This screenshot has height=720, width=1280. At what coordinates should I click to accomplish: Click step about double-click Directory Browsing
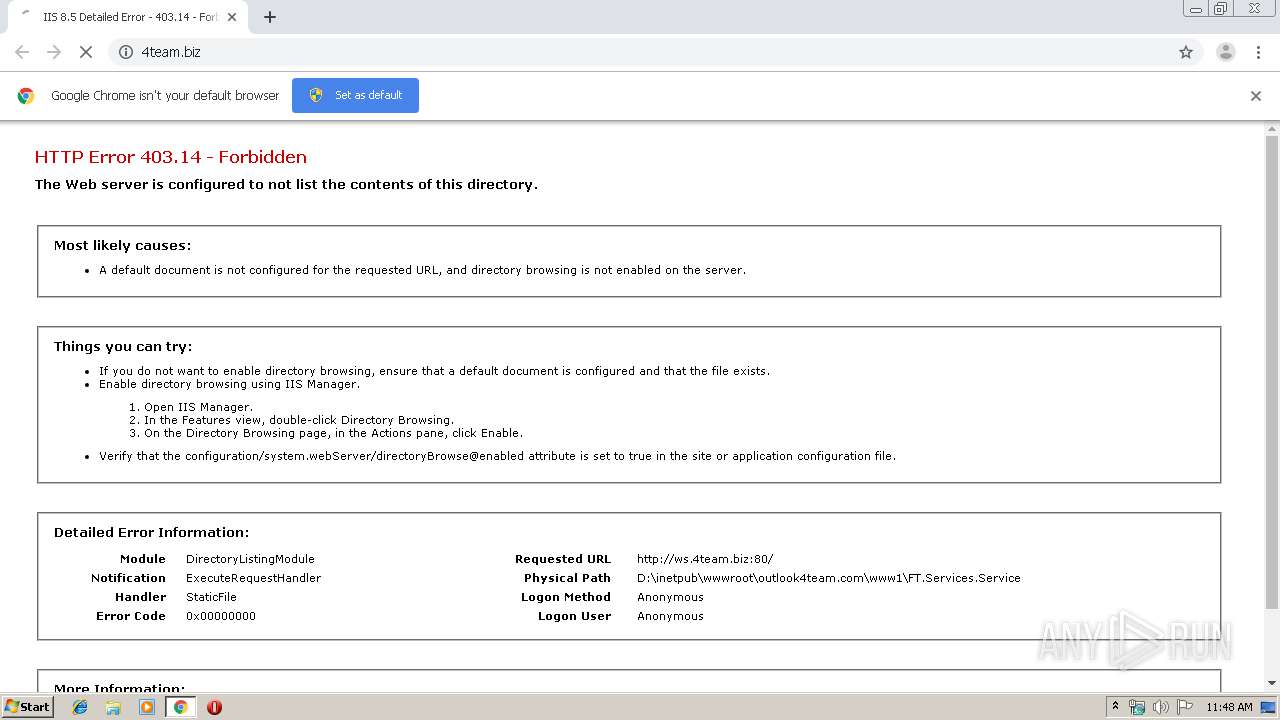[299, 420]
